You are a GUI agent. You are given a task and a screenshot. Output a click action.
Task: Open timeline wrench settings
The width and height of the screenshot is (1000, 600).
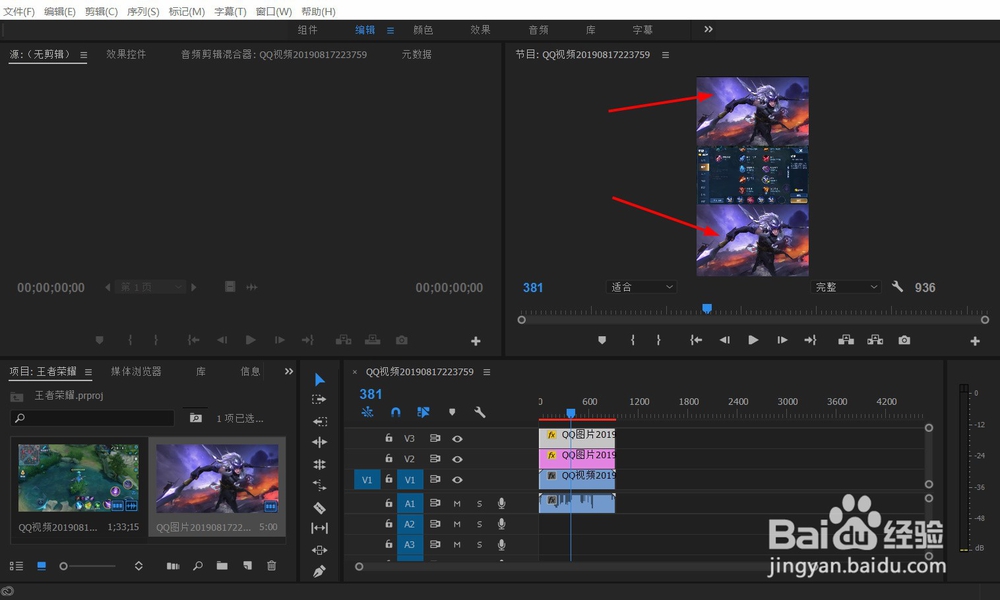(480, 413)
